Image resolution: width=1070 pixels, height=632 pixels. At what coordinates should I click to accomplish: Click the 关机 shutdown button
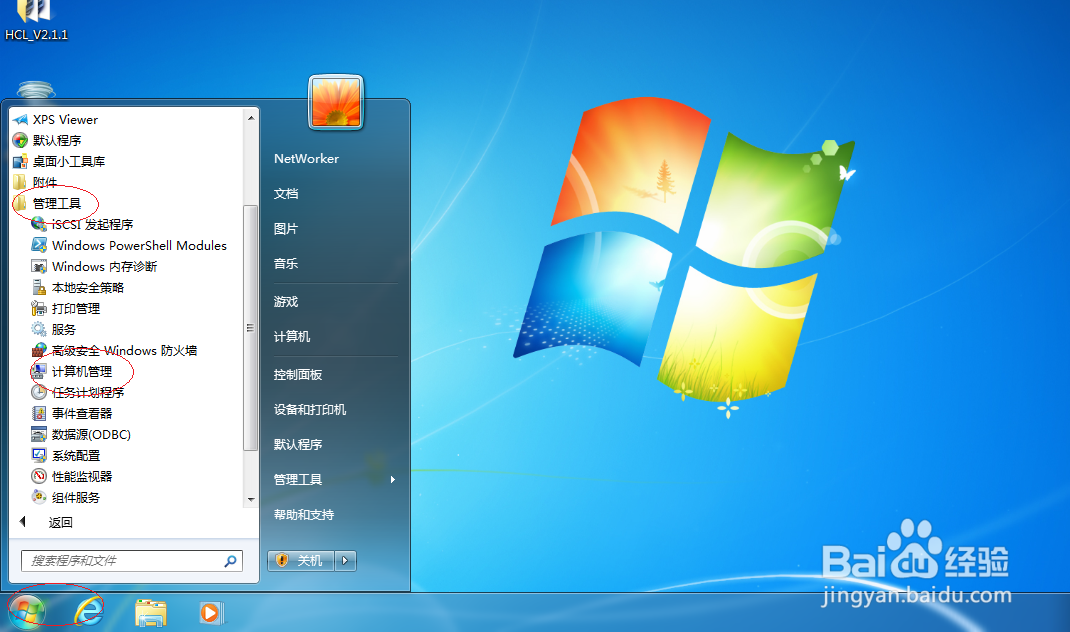pos(300,560)
